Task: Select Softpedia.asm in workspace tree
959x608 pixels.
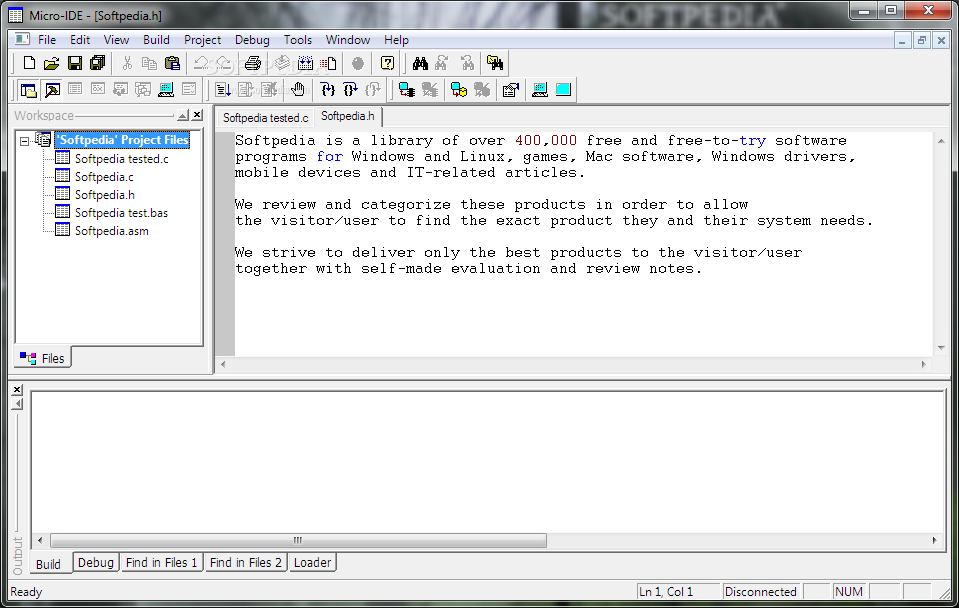Action: [111, 231]
